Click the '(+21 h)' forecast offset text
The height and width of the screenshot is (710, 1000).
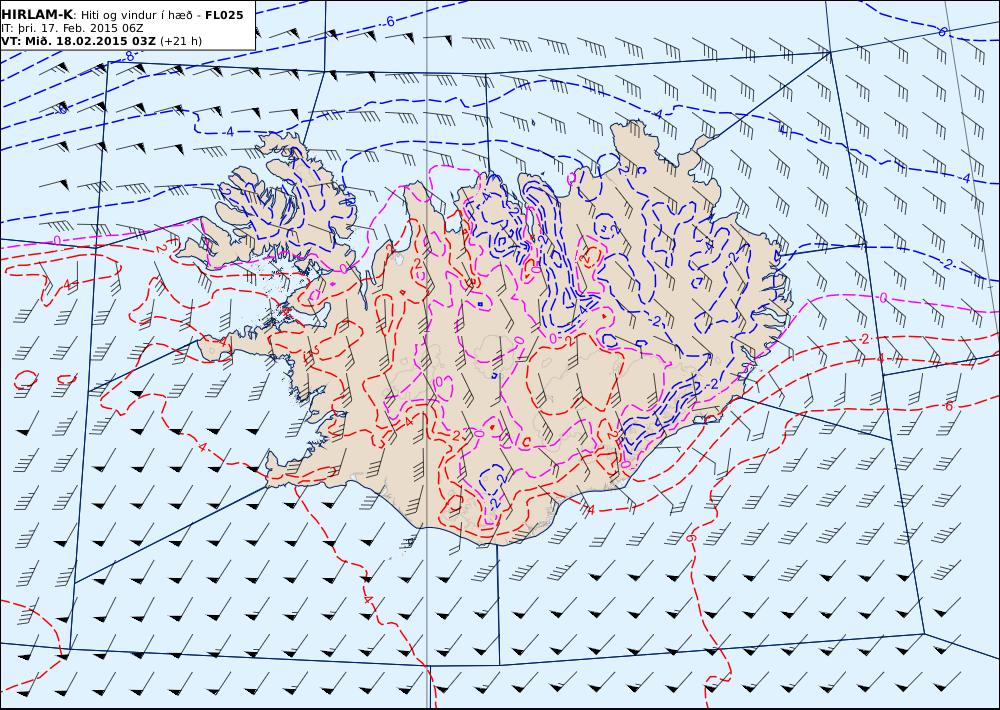pyautogui.click(x=180, y=41)
